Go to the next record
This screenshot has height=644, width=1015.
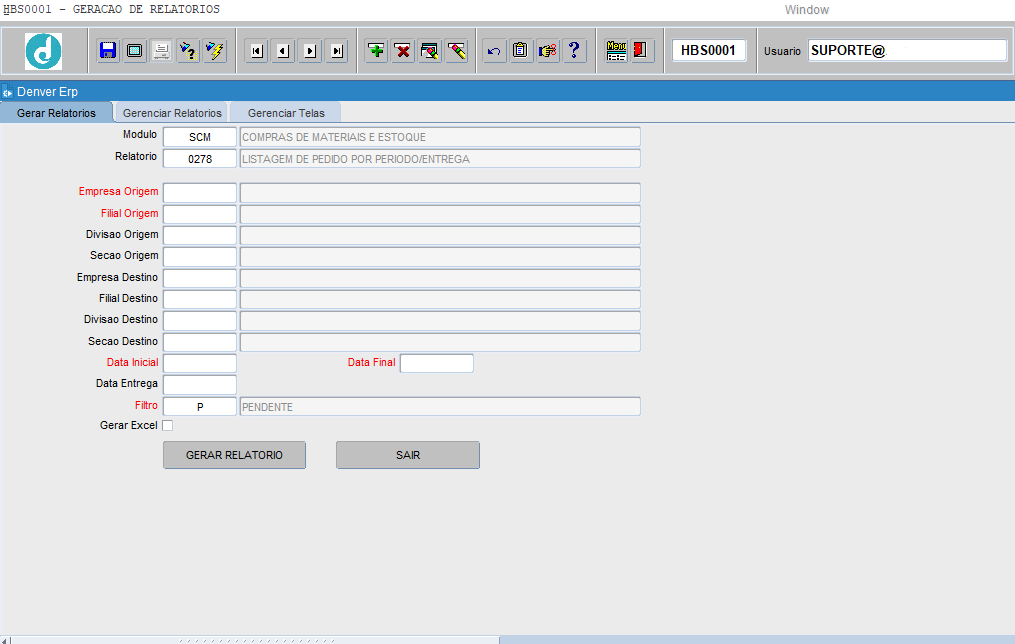point(310,51)
